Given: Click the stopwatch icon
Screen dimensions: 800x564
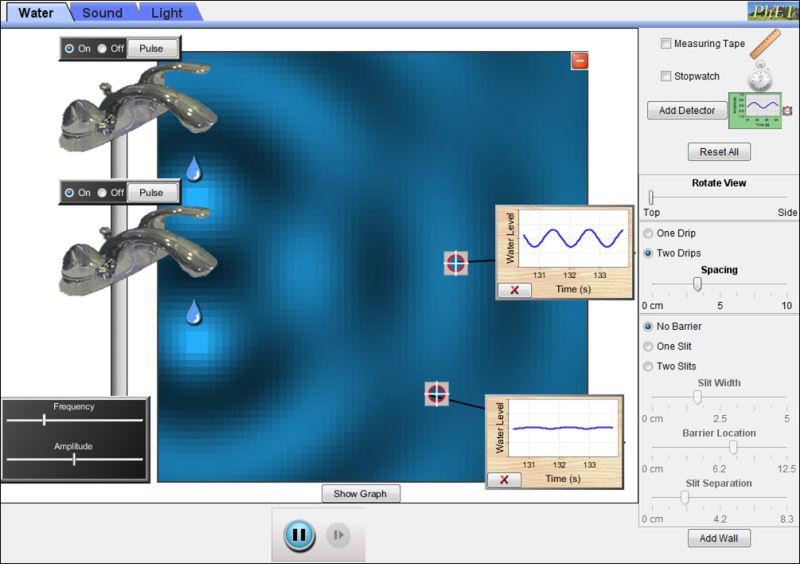Looking at the screenshot, I should 762,76.
